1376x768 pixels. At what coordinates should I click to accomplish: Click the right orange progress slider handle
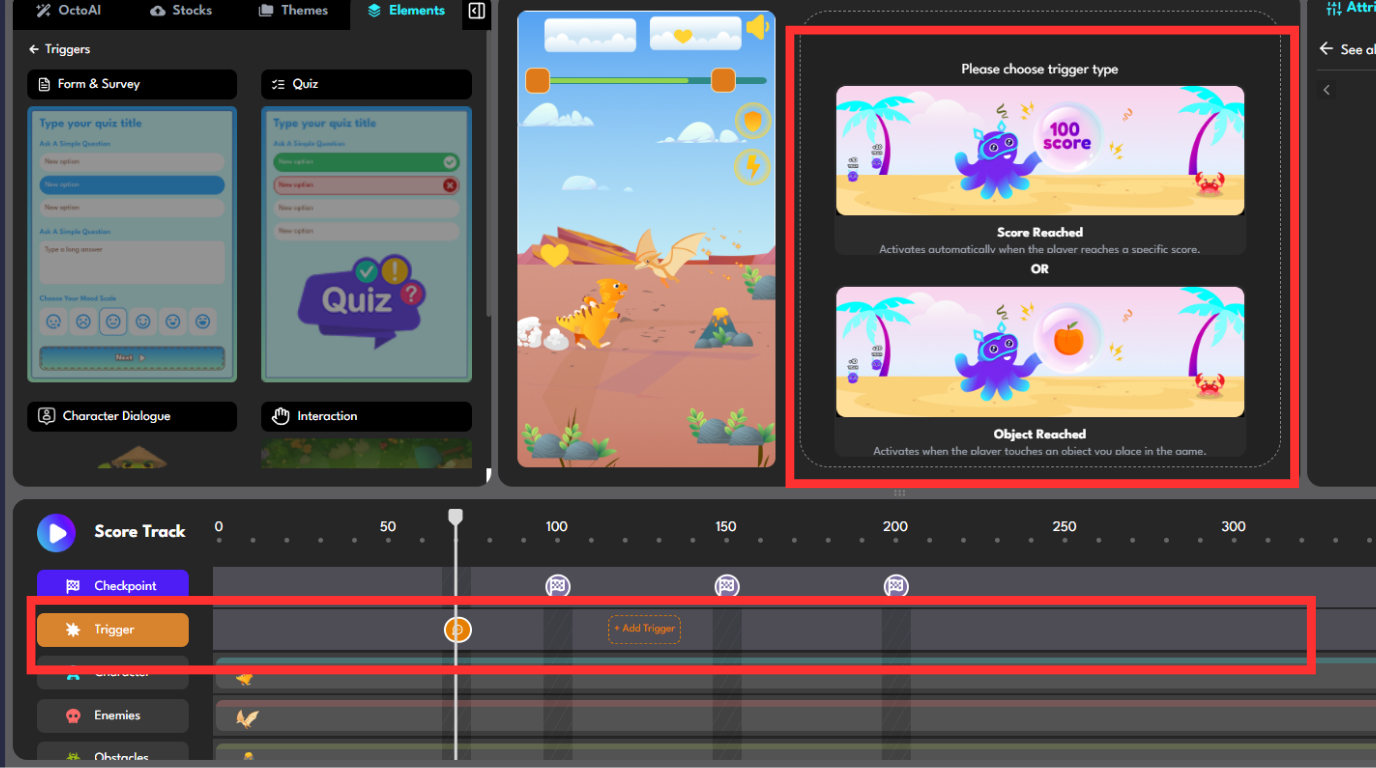(723, 81)
